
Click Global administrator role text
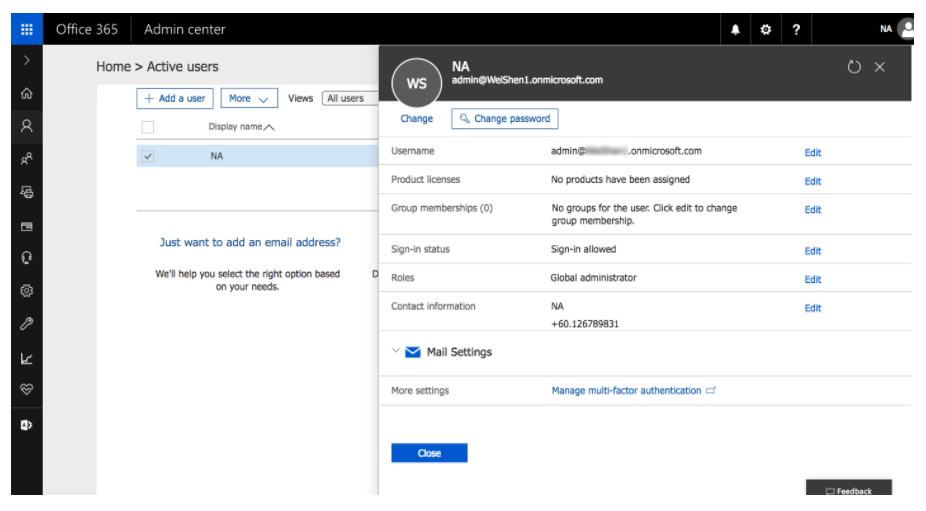coord(594,278)
